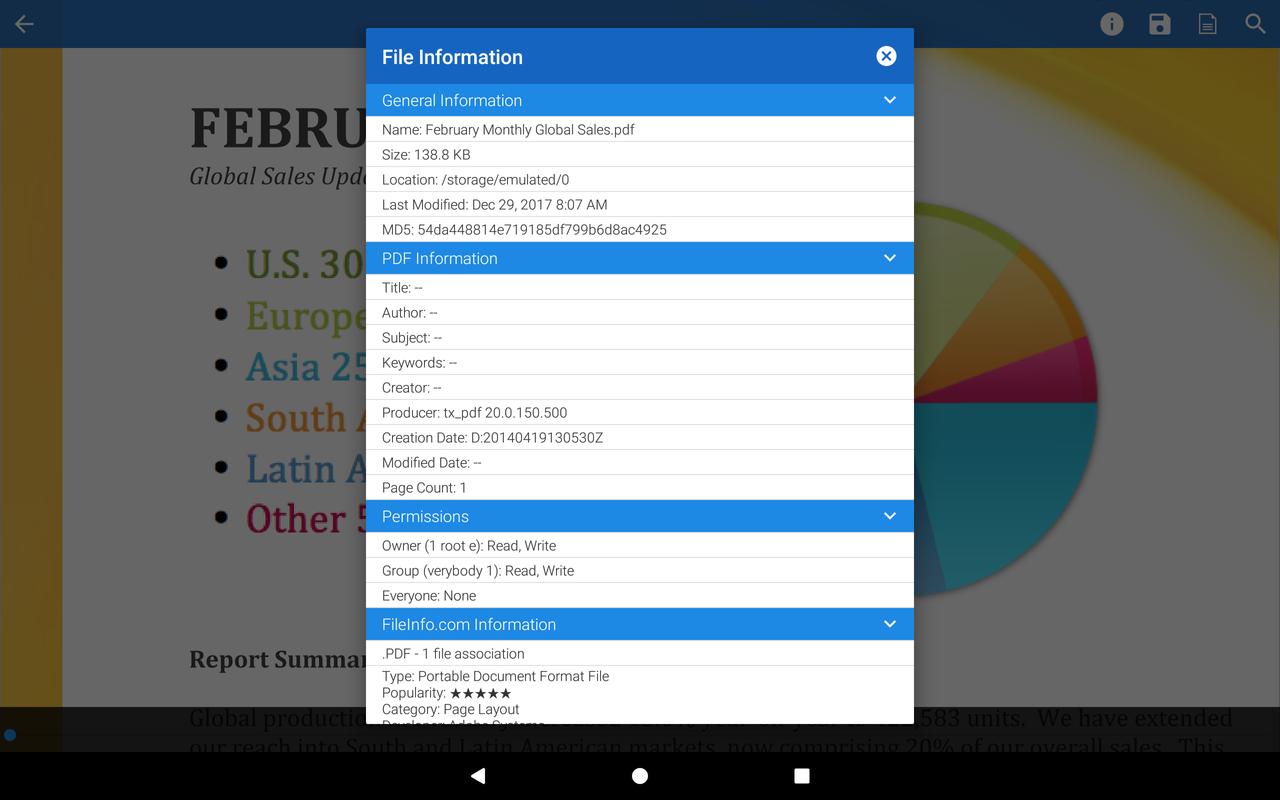Close the File Information dialog

(886, 56)
